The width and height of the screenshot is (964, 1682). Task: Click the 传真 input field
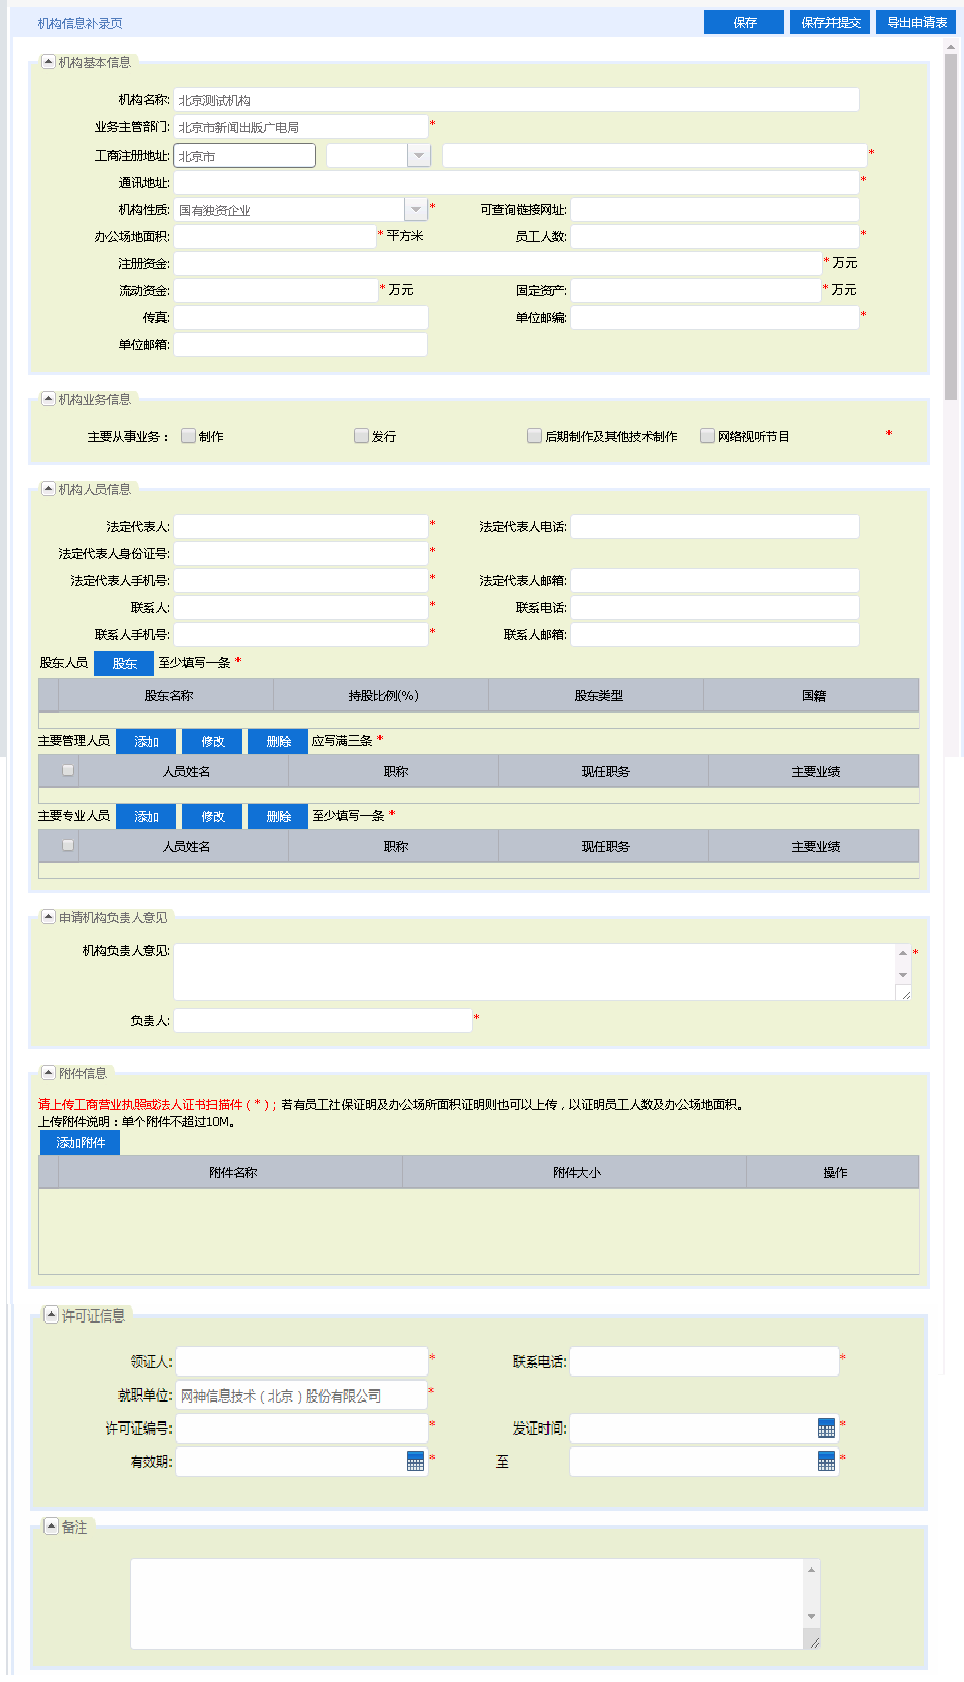(301, 317)
